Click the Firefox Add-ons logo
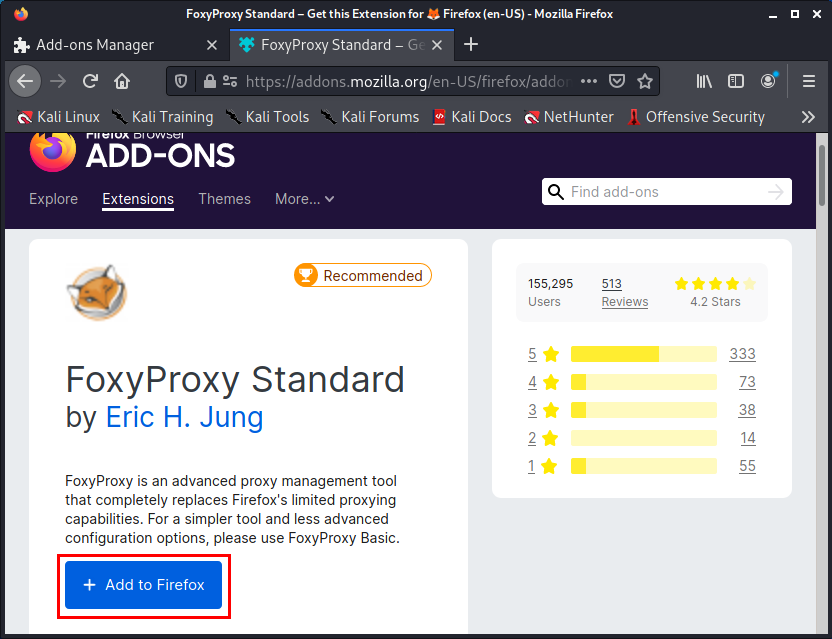The height and width of the screenshot is (639, 832). tap(132, 152)
